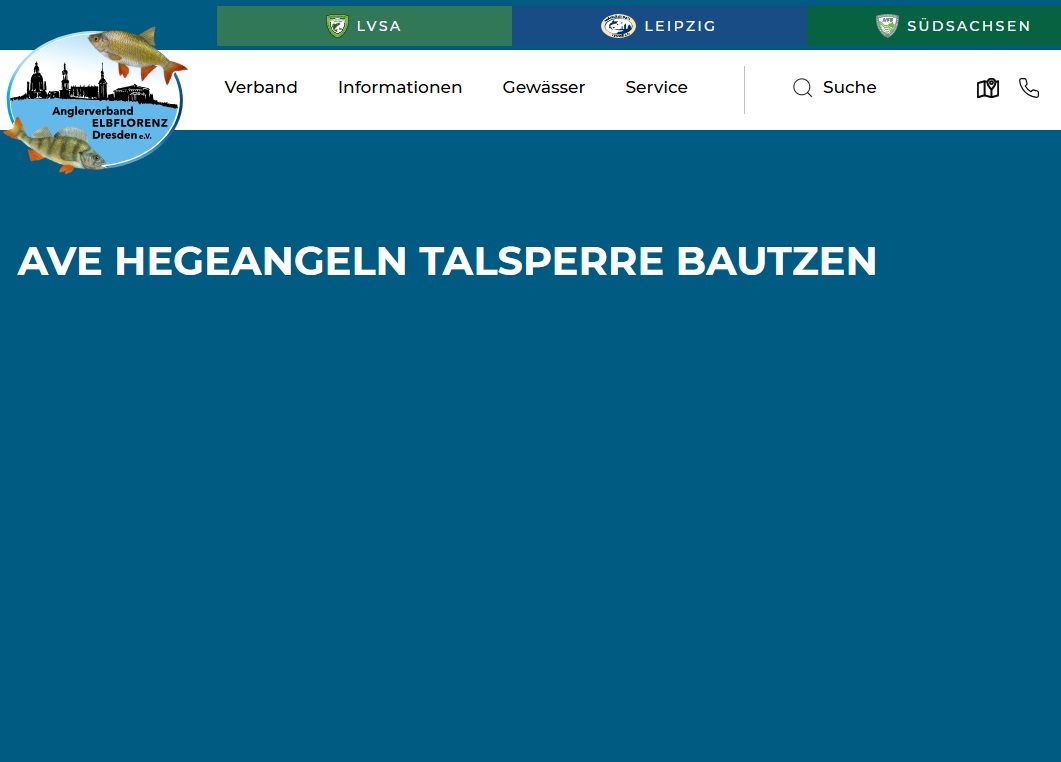The height and width of the screenshot is (762, 1061).
Task: Click the magnifying glass search icon
Action: (802, 88)
